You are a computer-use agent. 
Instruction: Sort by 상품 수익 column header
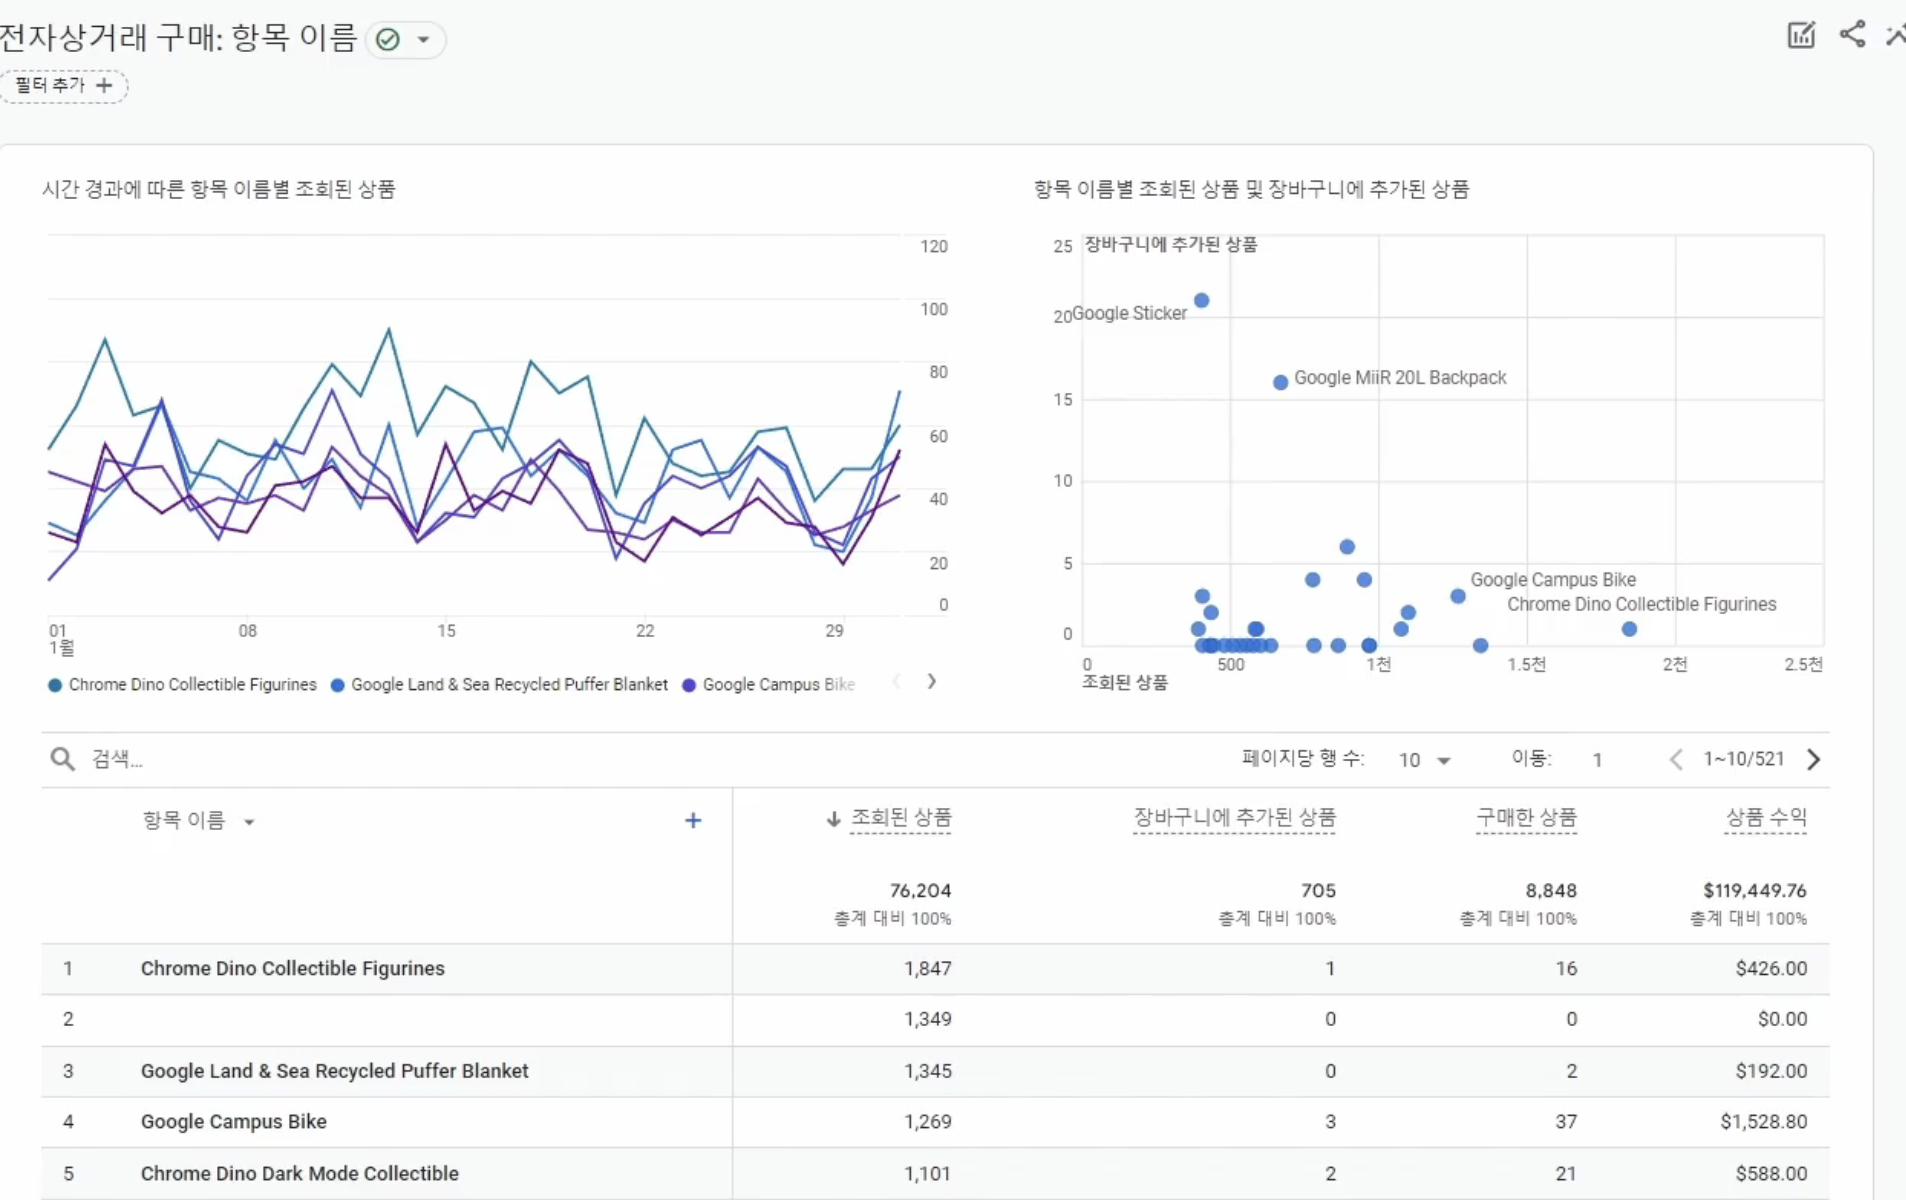pos(1766,818)
